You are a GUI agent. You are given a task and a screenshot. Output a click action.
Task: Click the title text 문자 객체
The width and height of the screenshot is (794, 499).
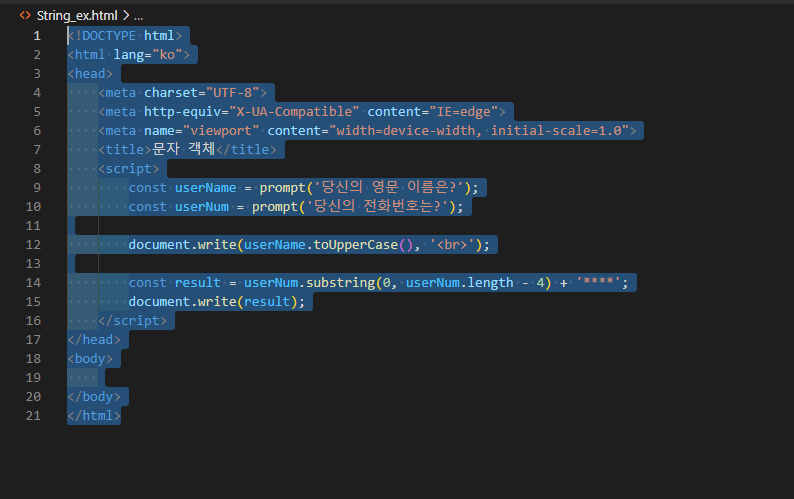tap(183, 149)
